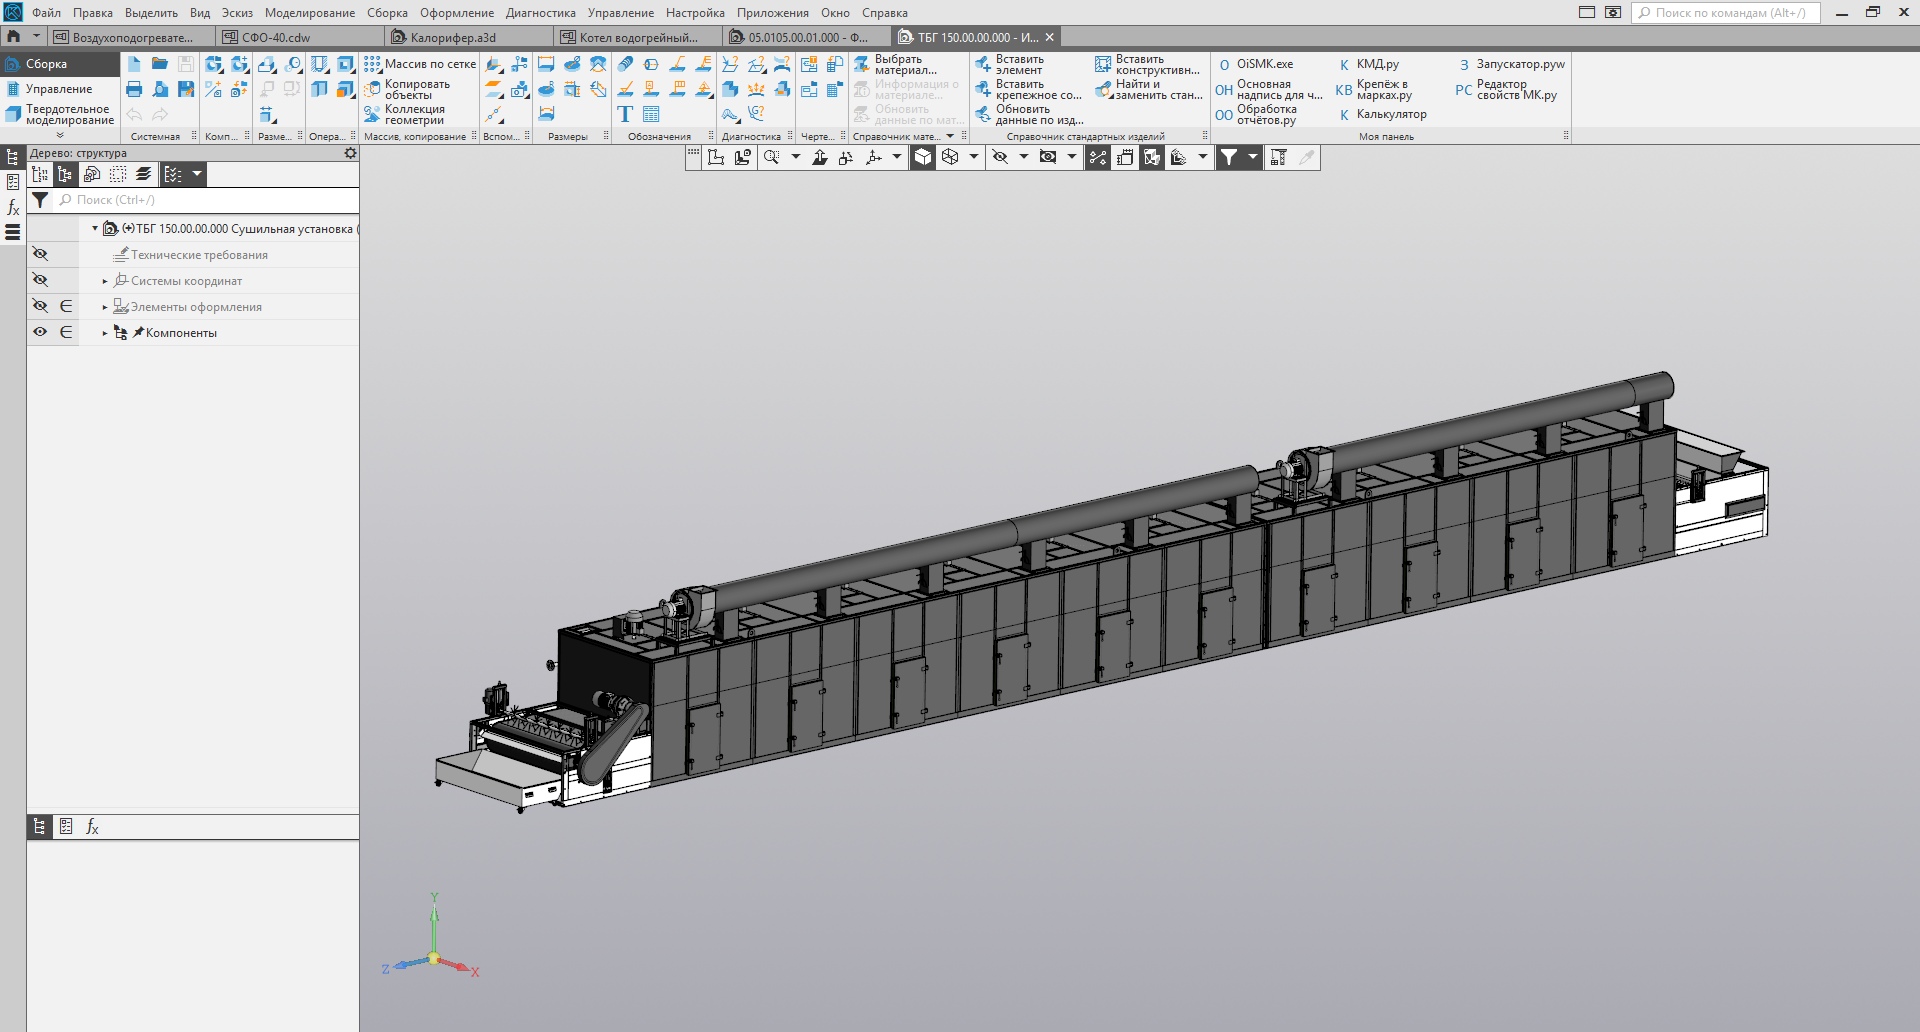Screen dimensions: 1920x1032
Task: Expand the Компоненты tree node
Action: click(x=105, y=334)
